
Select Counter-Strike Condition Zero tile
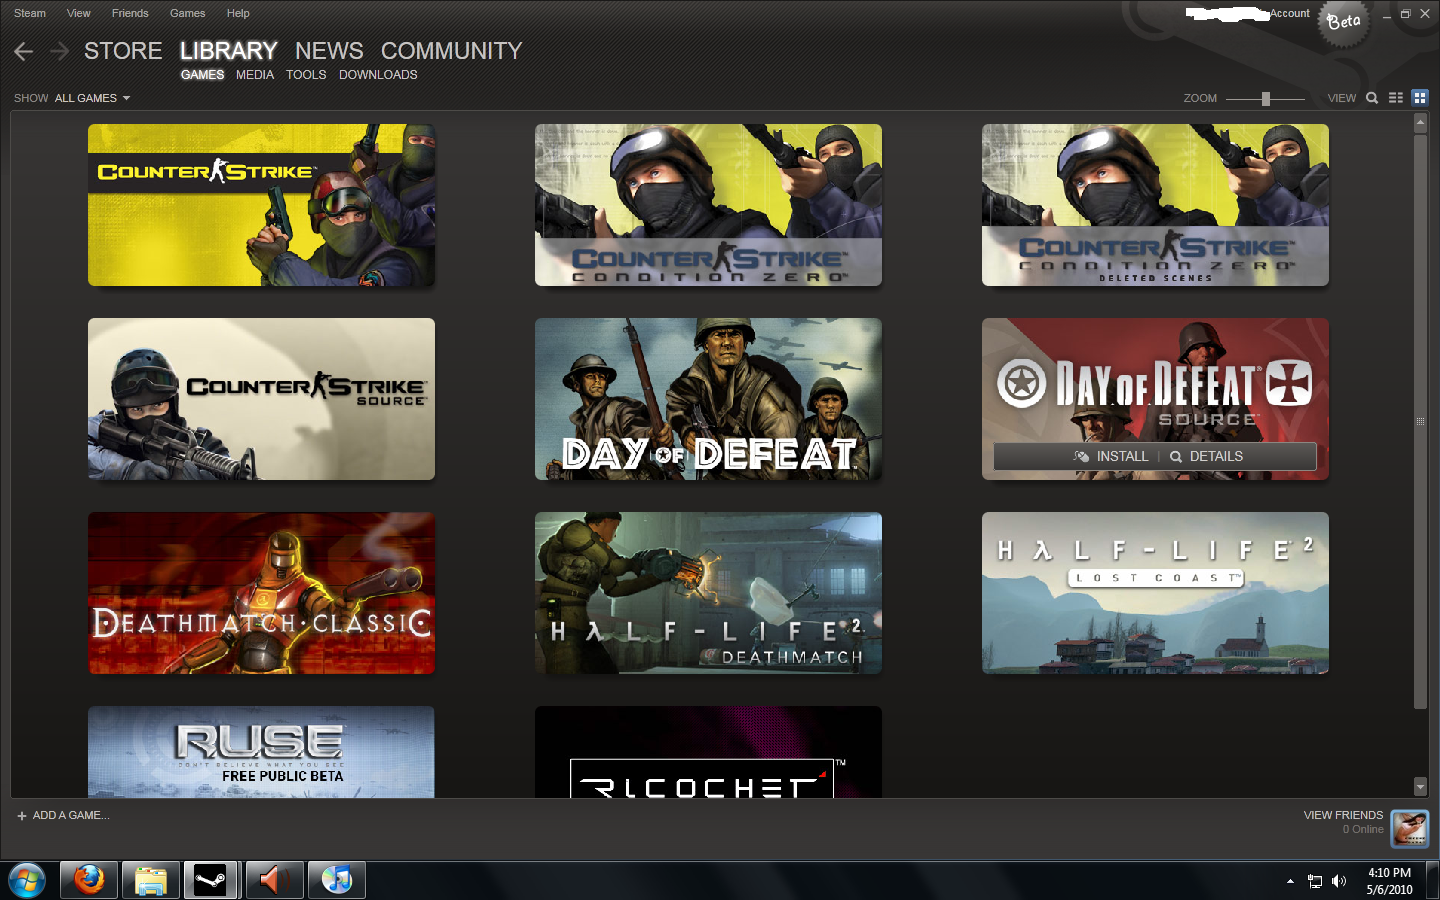(708, 205)
